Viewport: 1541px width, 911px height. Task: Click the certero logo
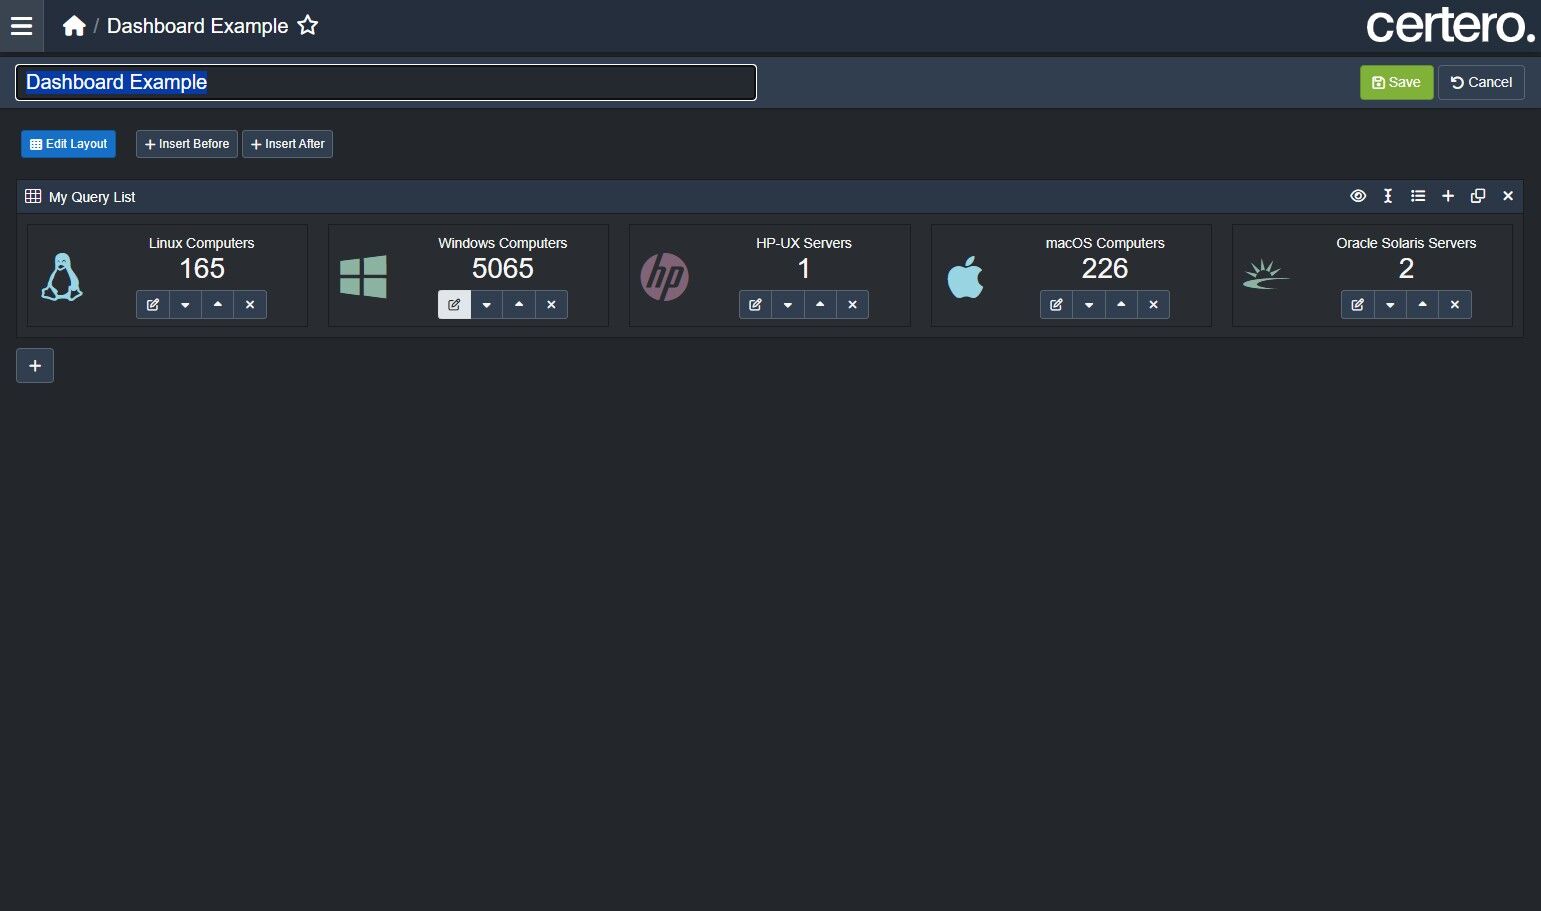(1450, 25)
